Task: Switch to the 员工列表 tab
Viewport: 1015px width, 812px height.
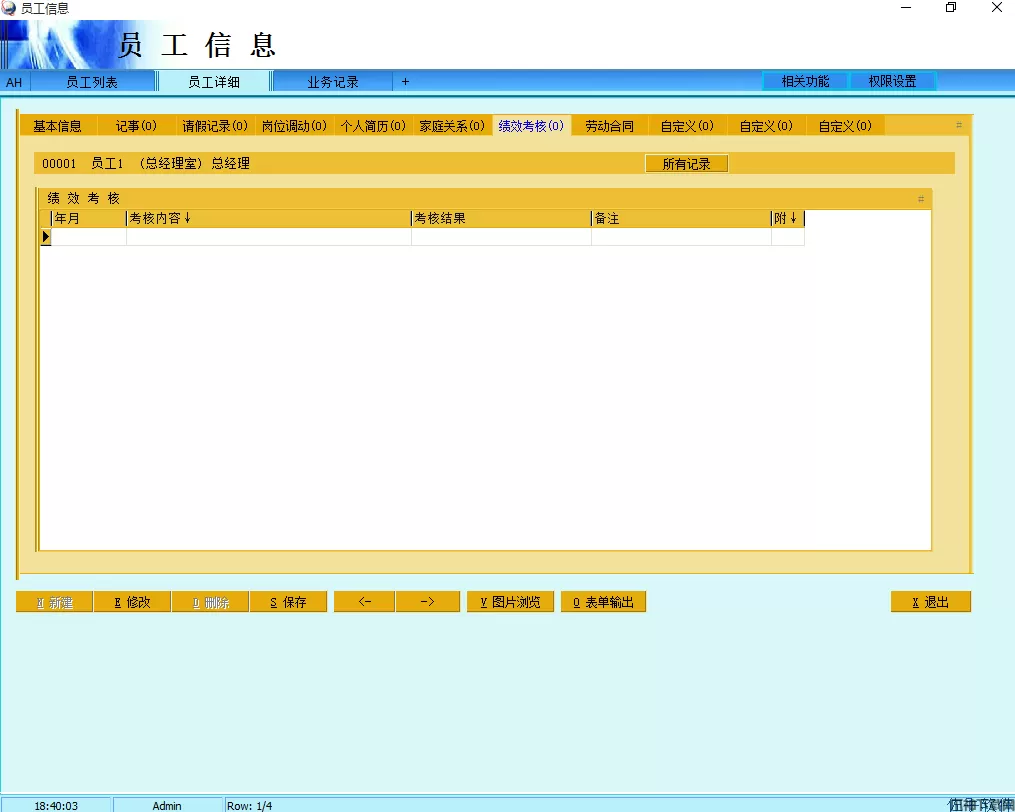Action: [x=92, y=82]
